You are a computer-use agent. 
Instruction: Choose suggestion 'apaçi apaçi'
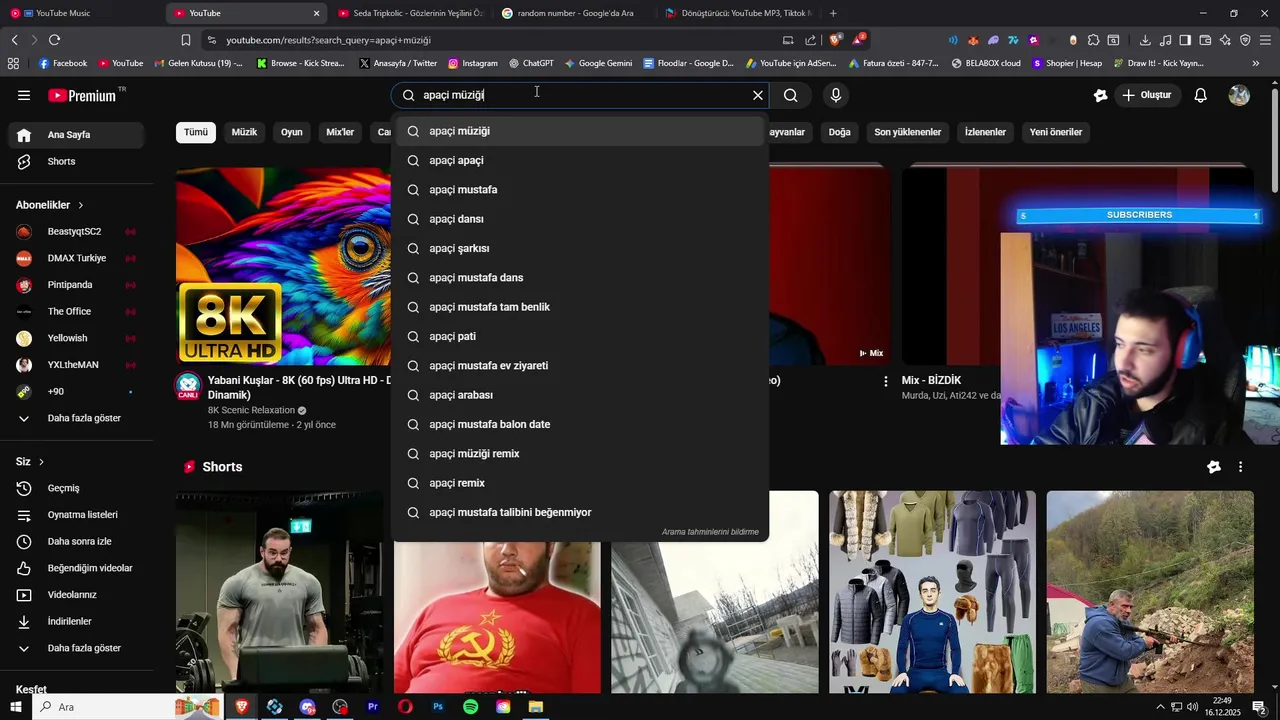tap(580, 160)
